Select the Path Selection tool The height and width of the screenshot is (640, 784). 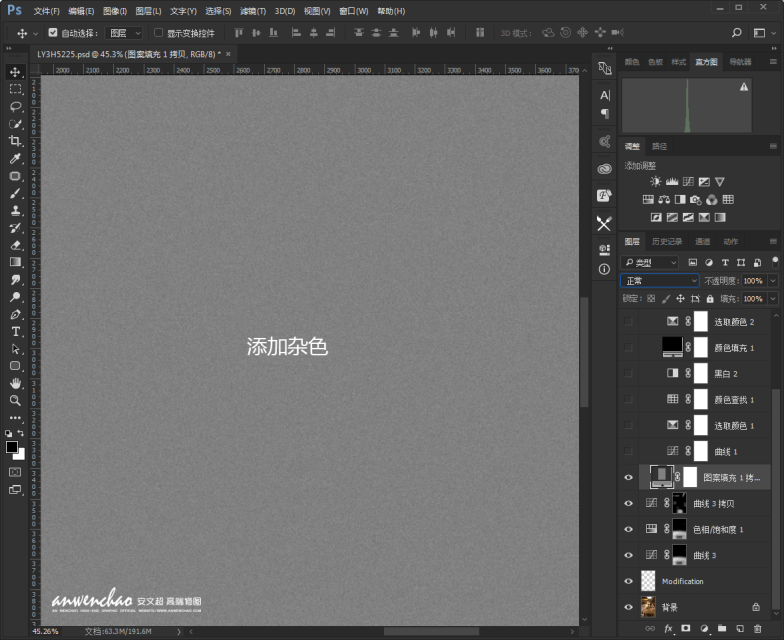point(15,349)
